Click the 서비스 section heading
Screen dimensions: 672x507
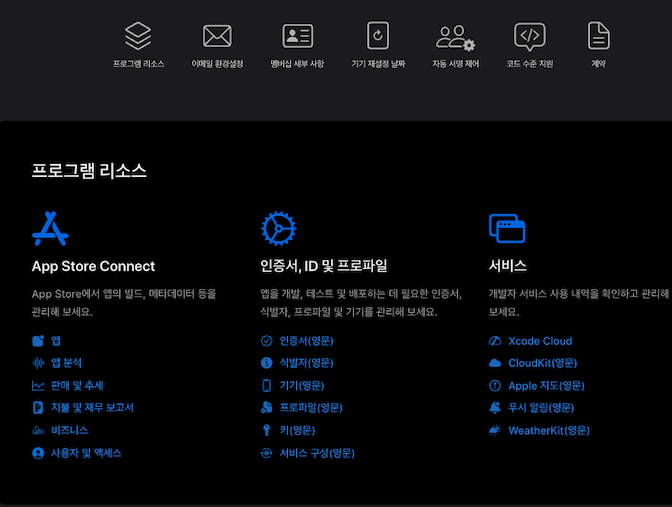[x=507, y=266]
